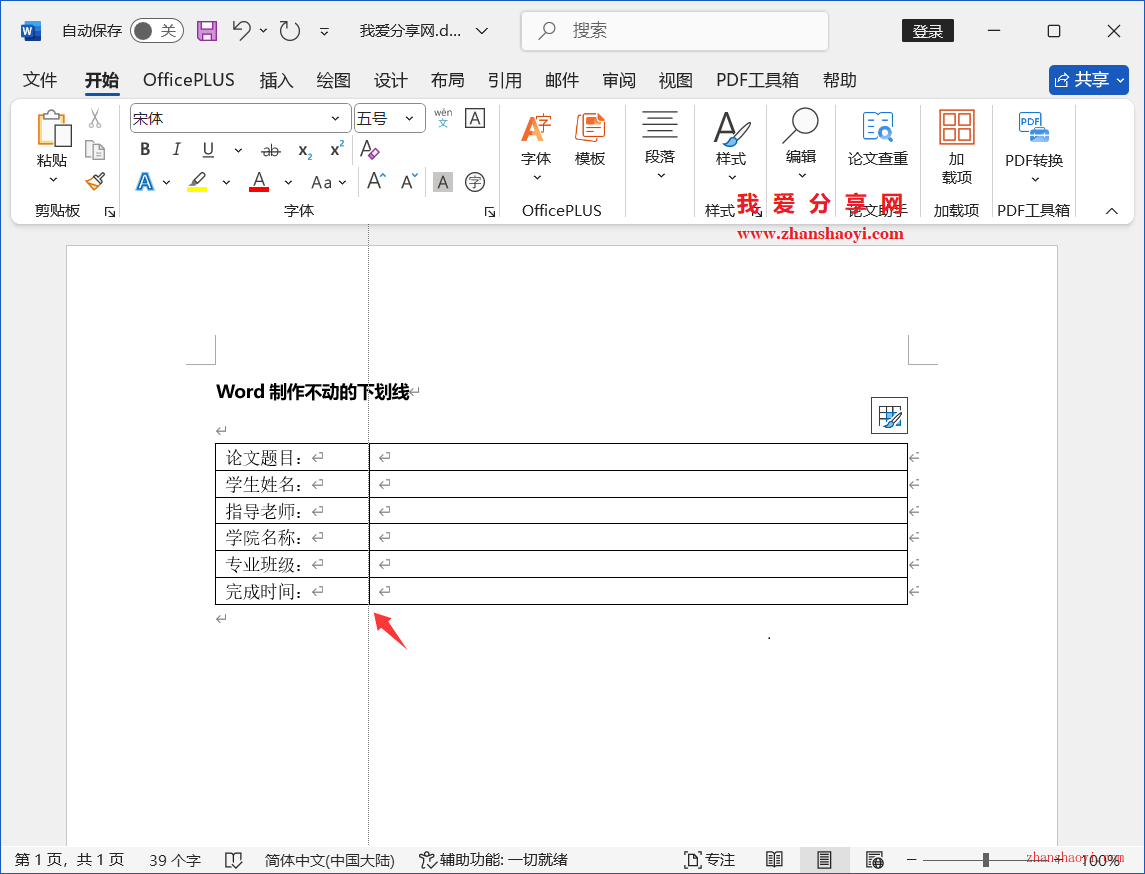
Task: Collapse the ribbon with chevron arrow
Action: pyautogui.click(x=1111, y=211)
